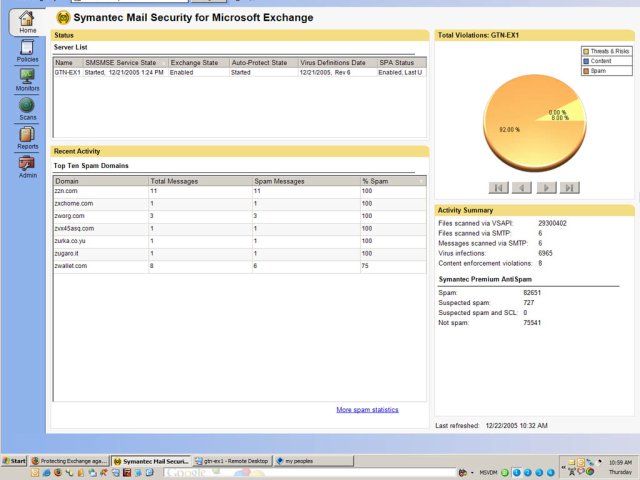Open the Home view in sidebar

[x=27, y=22]
